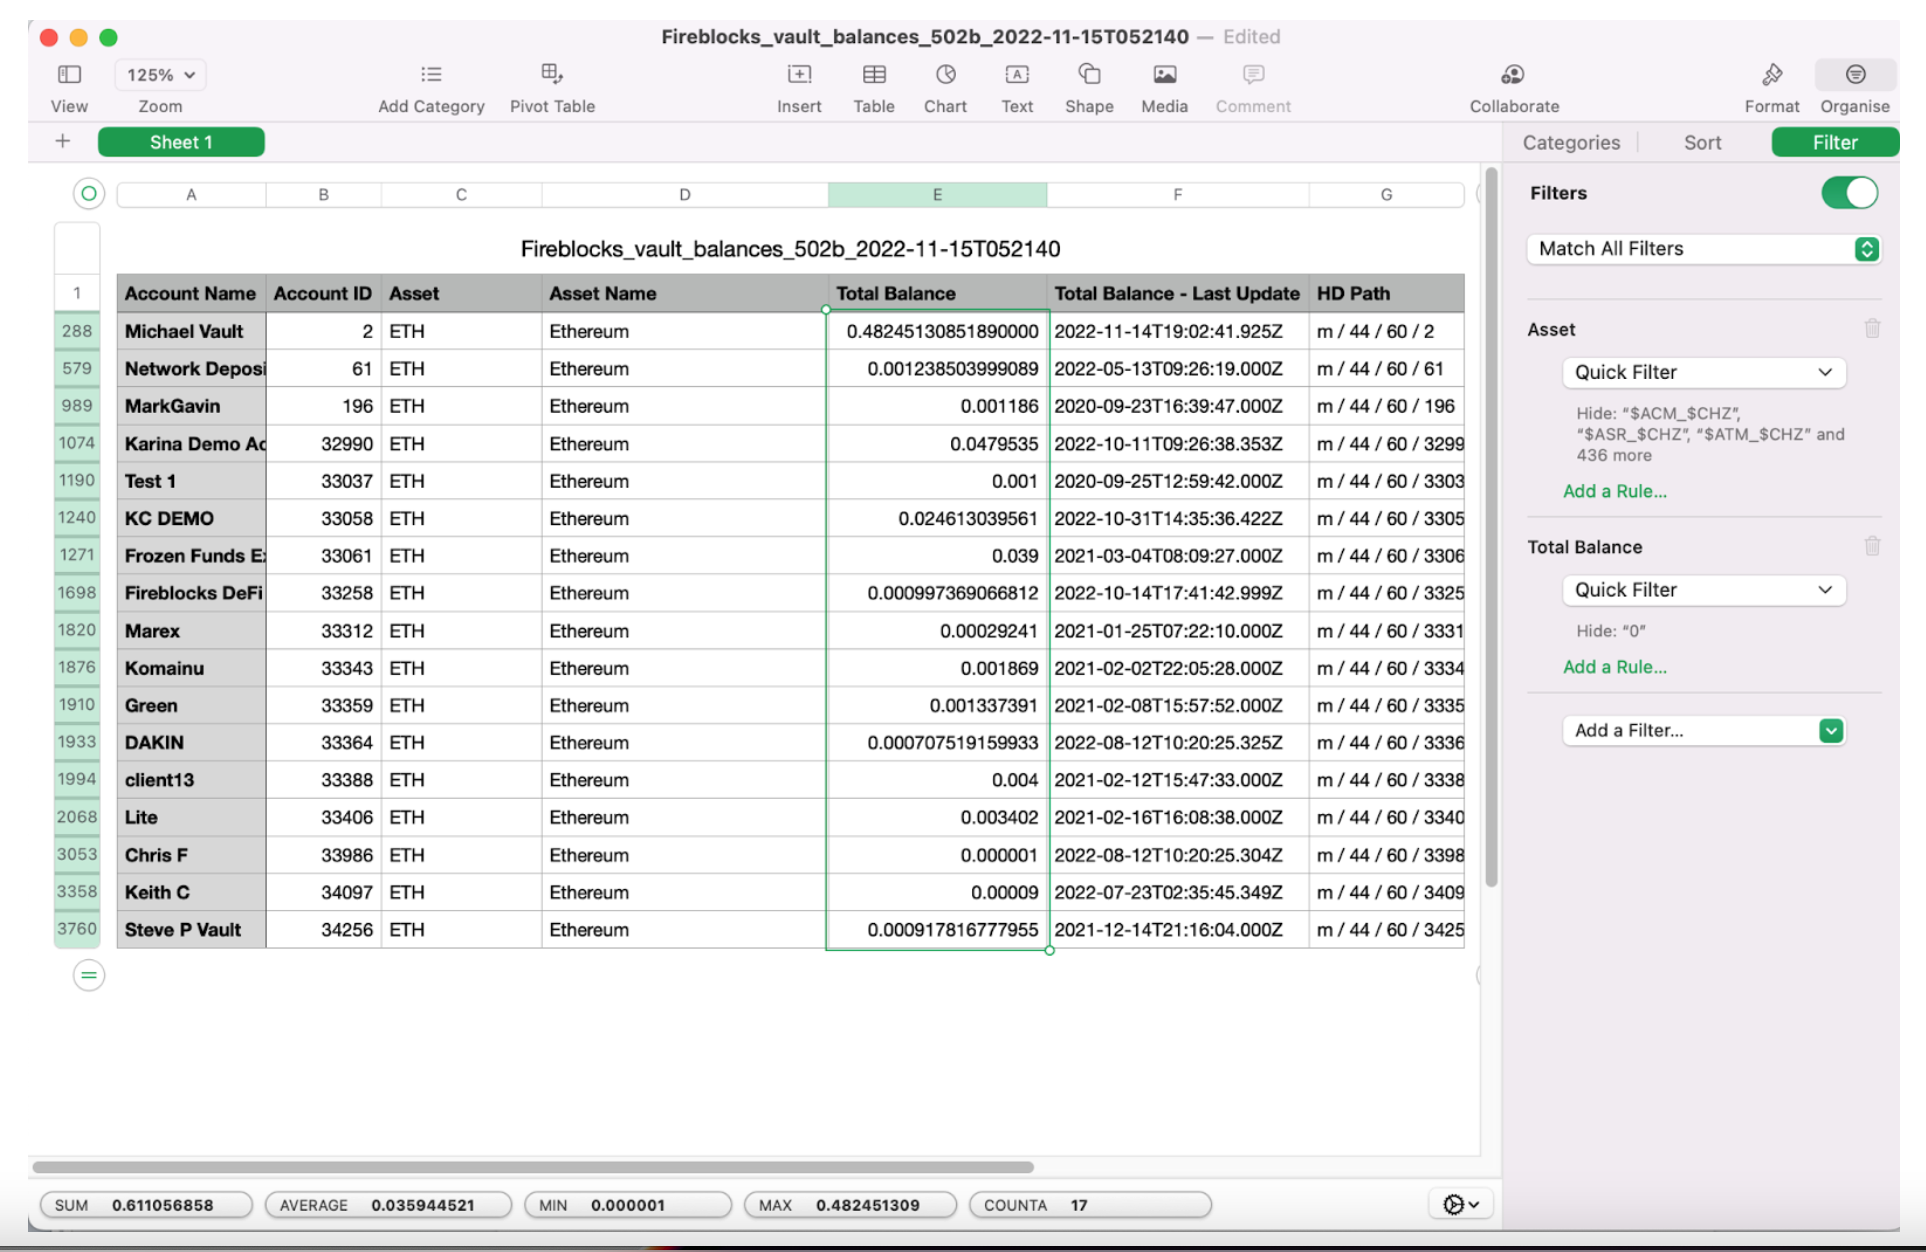The image size is (1926, 1252).
Task: Select row 3760 header
Action: tap(77, 929)
